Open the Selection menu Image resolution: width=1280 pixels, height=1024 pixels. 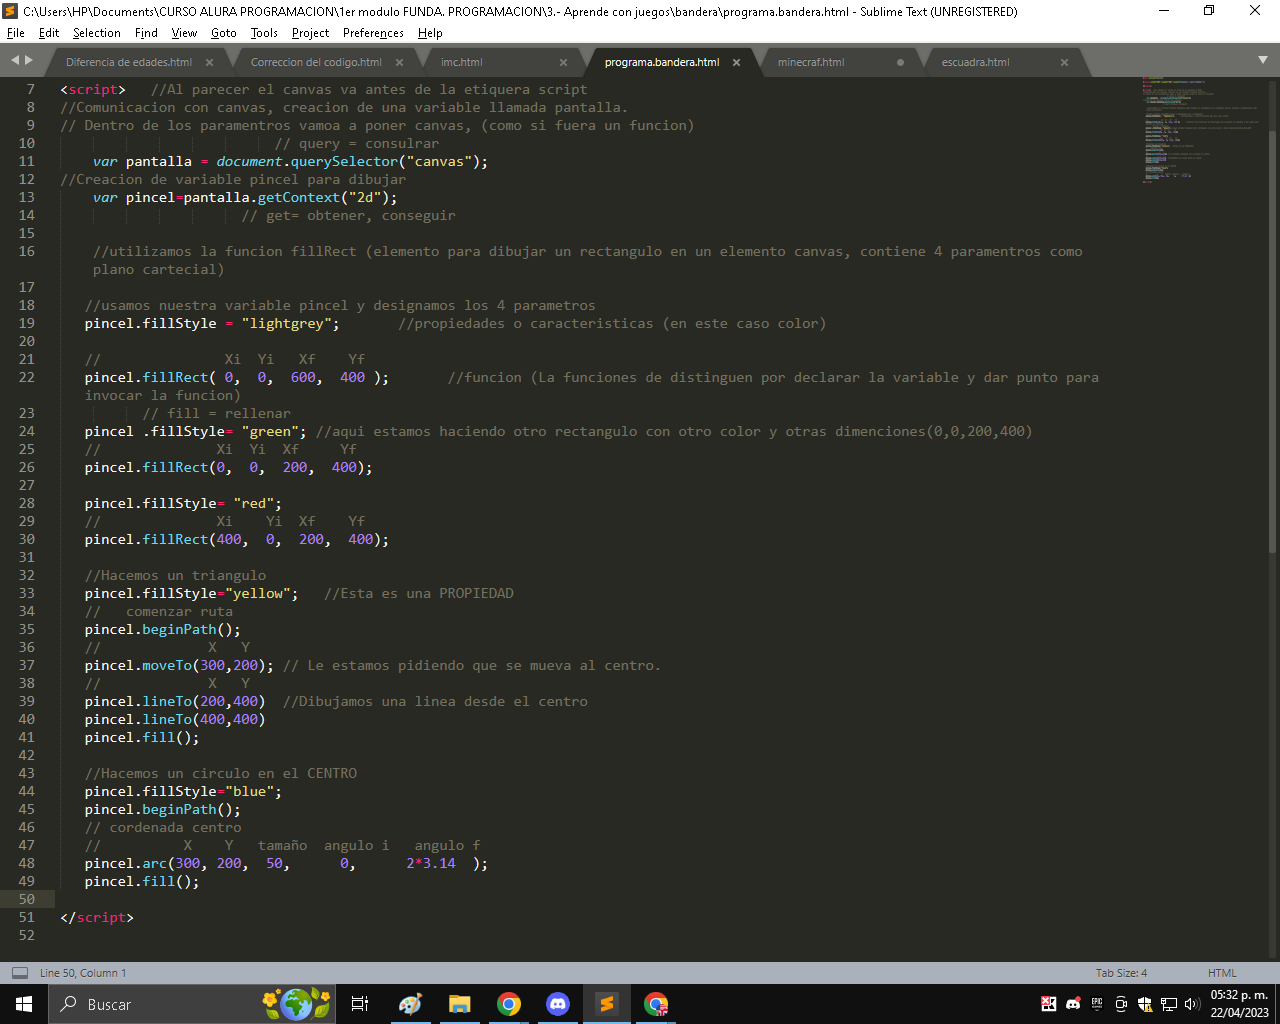click(x=96, y=33)
